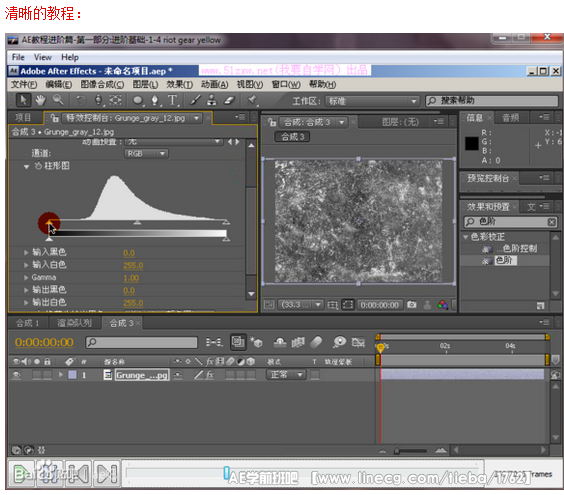Expand the Grunge layer properties in timeline
Screen dimensions: 564x495
coord(61,375)
